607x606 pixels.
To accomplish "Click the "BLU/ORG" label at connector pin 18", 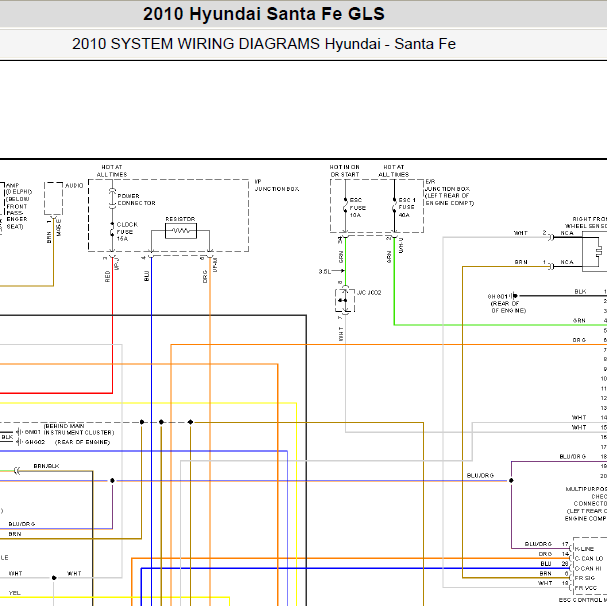I will coord(573,457).
